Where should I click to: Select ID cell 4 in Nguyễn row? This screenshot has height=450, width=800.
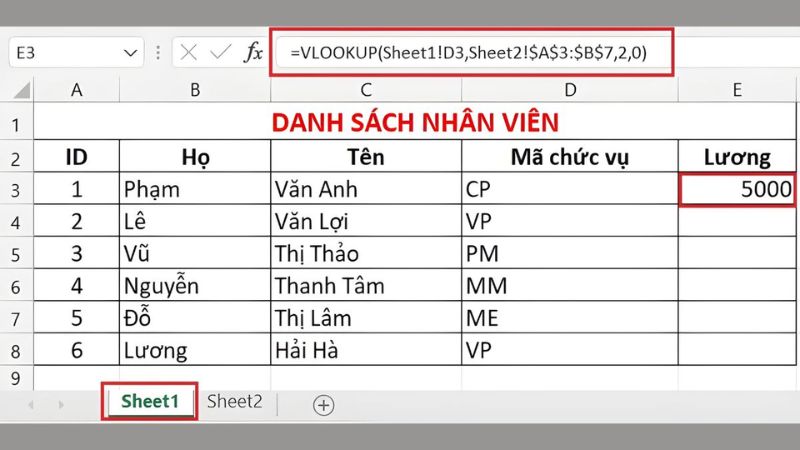[x=77, y=285]
